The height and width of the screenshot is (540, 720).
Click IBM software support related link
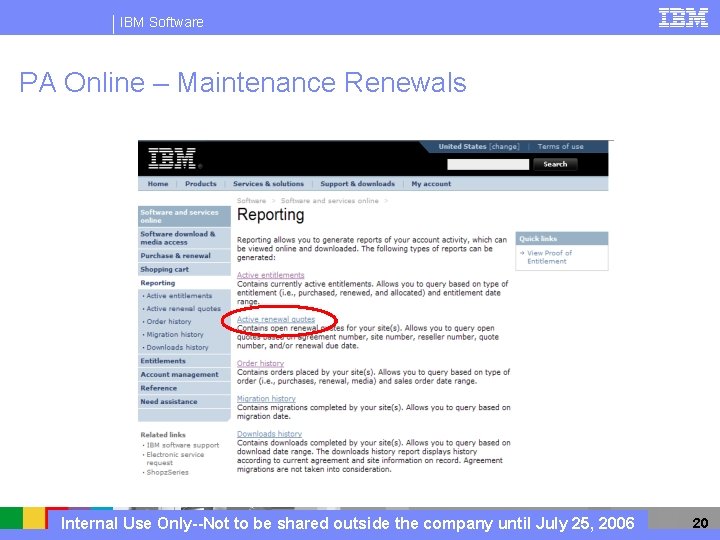[182, 445]
